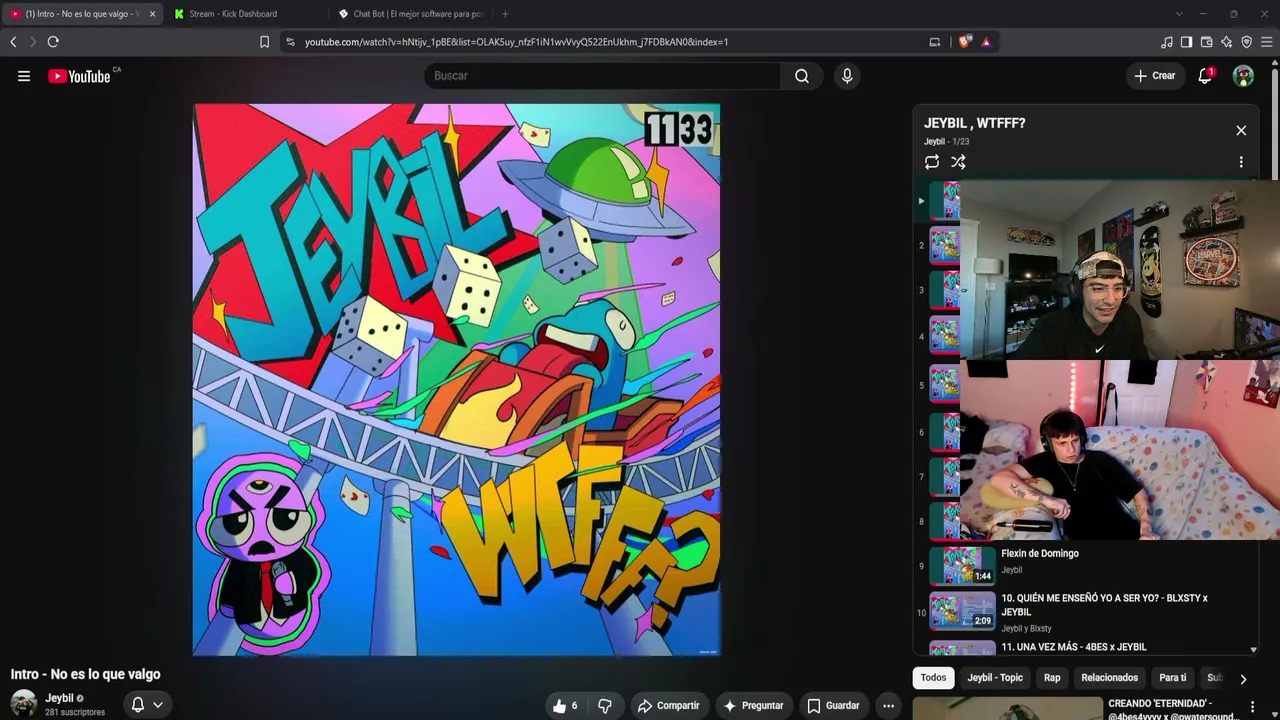Save video with Guardar
The image size is (1280, 720).
833,706
